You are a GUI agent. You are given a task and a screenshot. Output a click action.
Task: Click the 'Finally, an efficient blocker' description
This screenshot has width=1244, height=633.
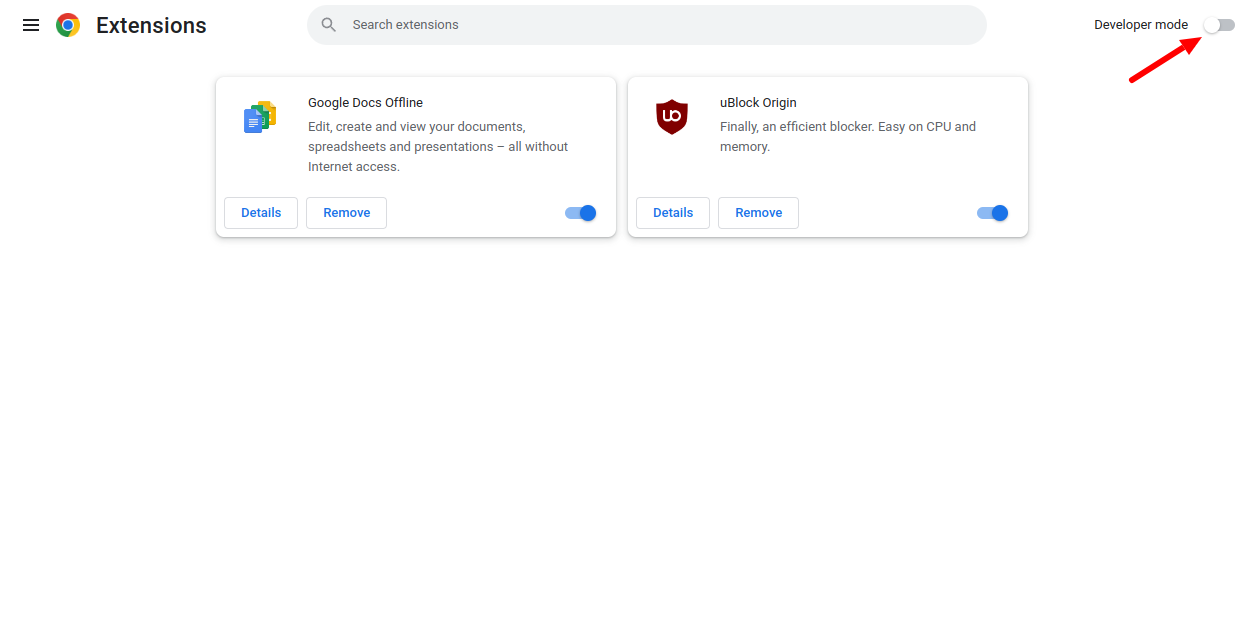[x=848, y=137]
